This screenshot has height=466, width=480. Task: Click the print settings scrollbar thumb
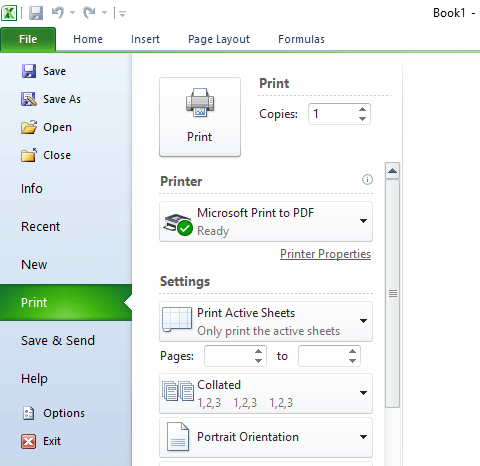tap(393, 293)
